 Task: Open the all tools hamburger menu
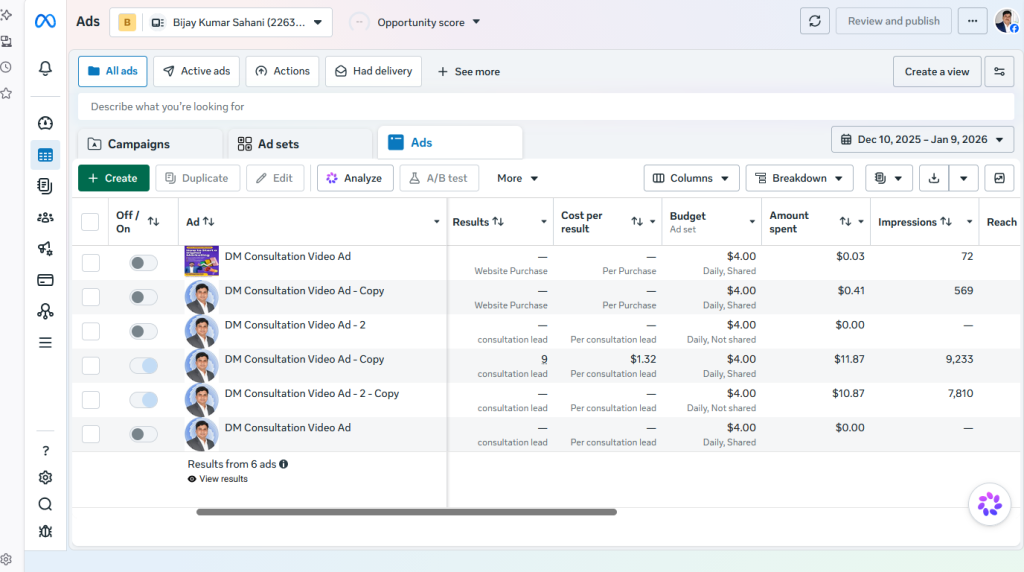[x=45, y=343]
